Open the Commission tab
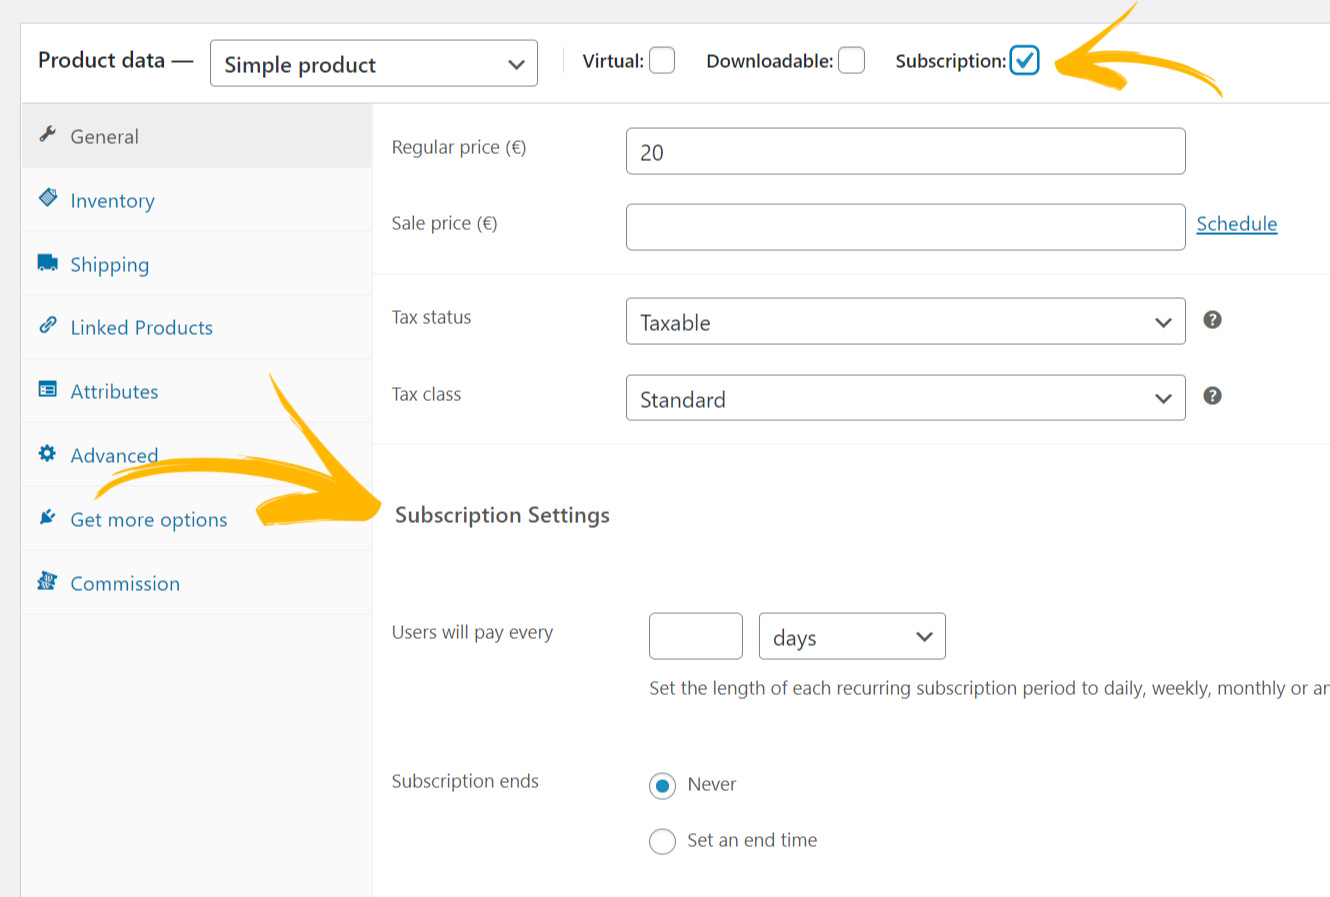This screenshot has width=1330, height=897. [197, 583]
